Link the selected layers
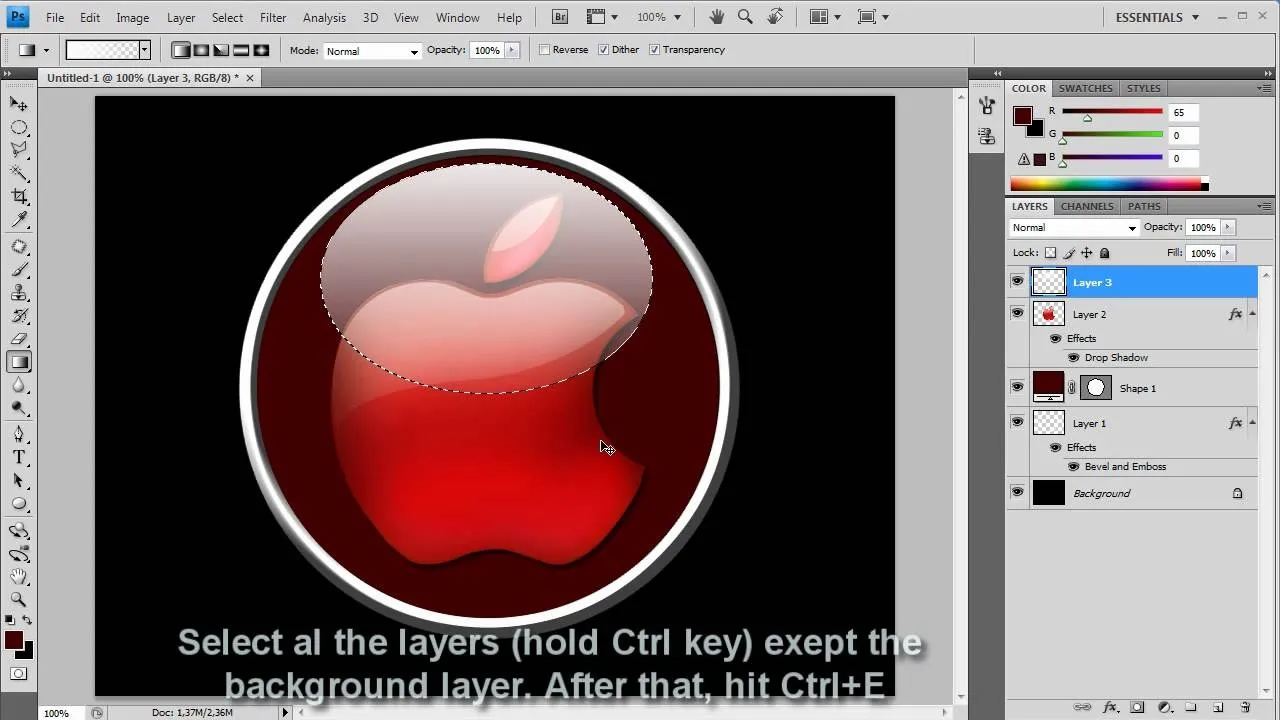1280x720 pixels. point(1083,707)
